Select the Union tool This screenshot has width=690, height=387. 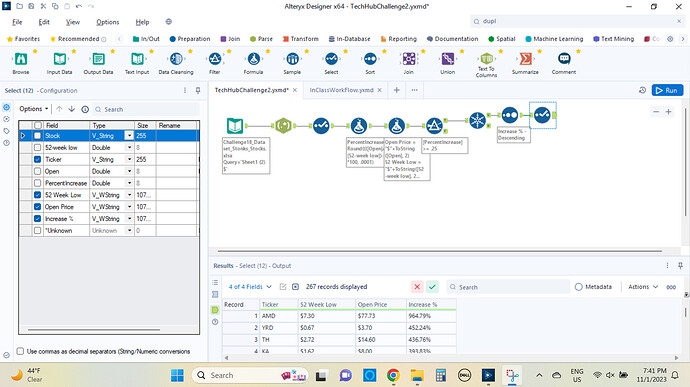(x=448, y=59)
